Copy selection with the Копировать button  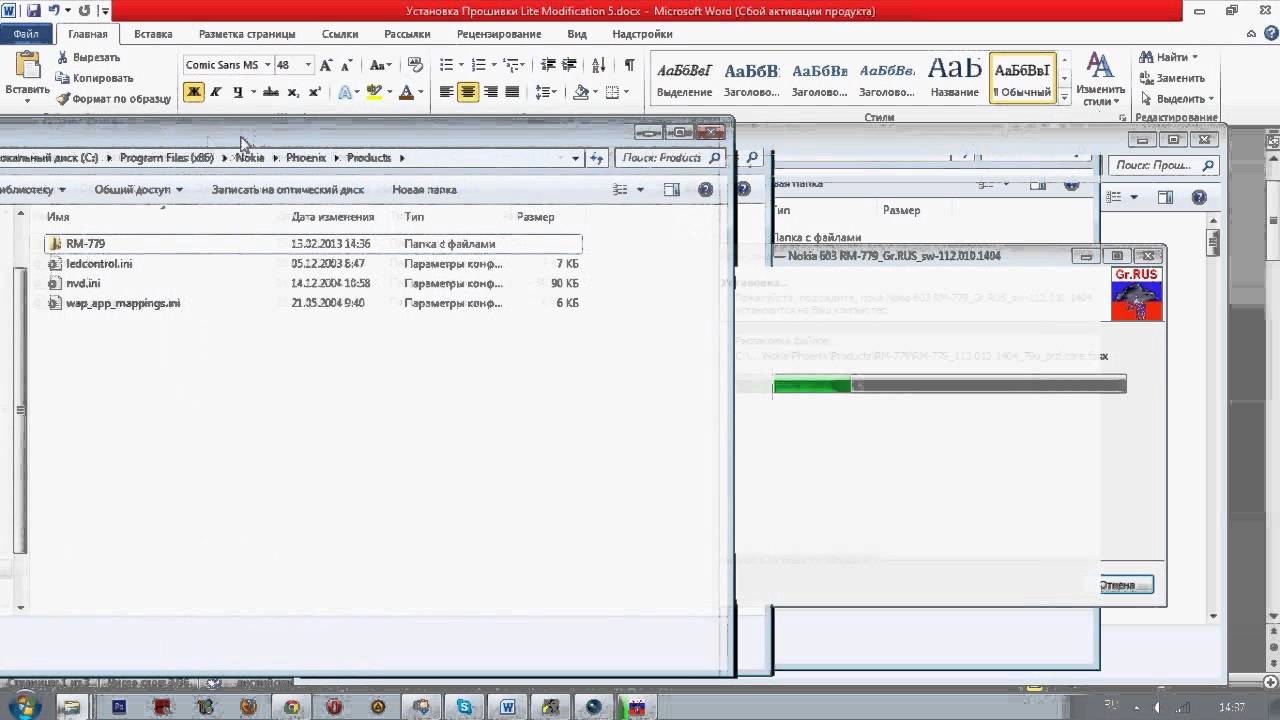[94, 78]
